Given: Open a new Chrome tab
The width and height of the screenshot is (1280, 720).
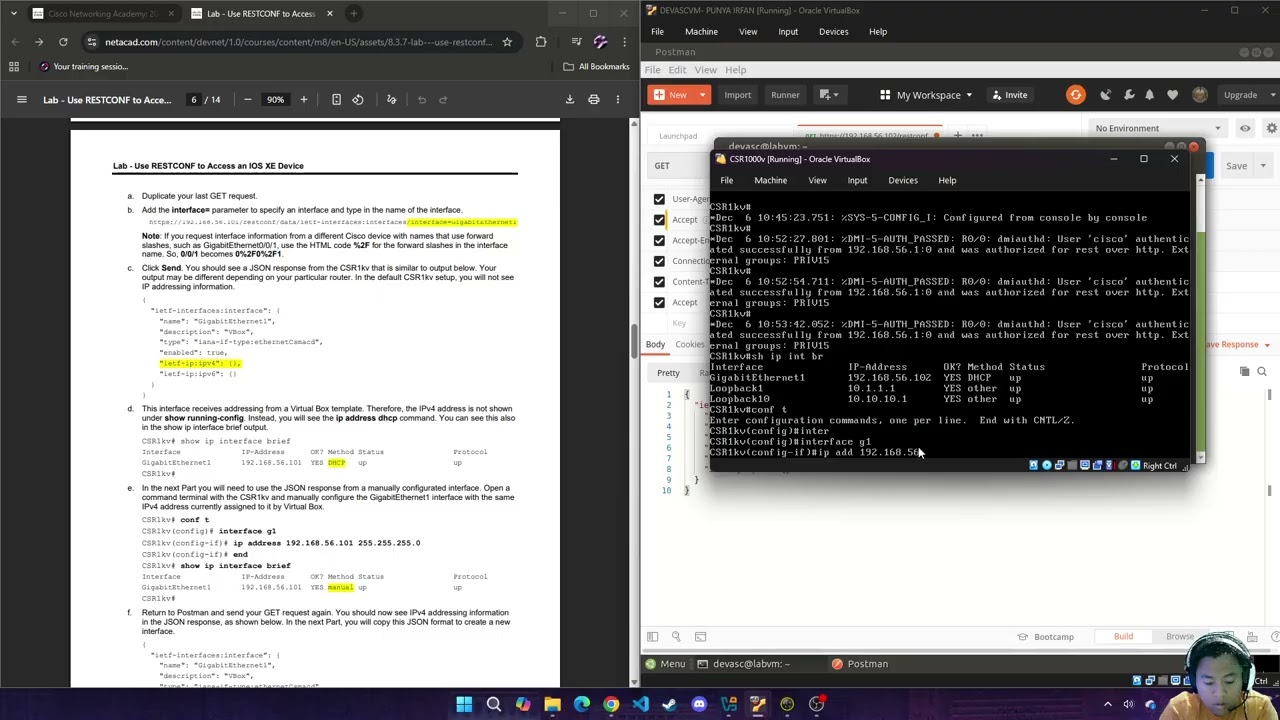Looking at the screenshot, I should coord(353,13).
